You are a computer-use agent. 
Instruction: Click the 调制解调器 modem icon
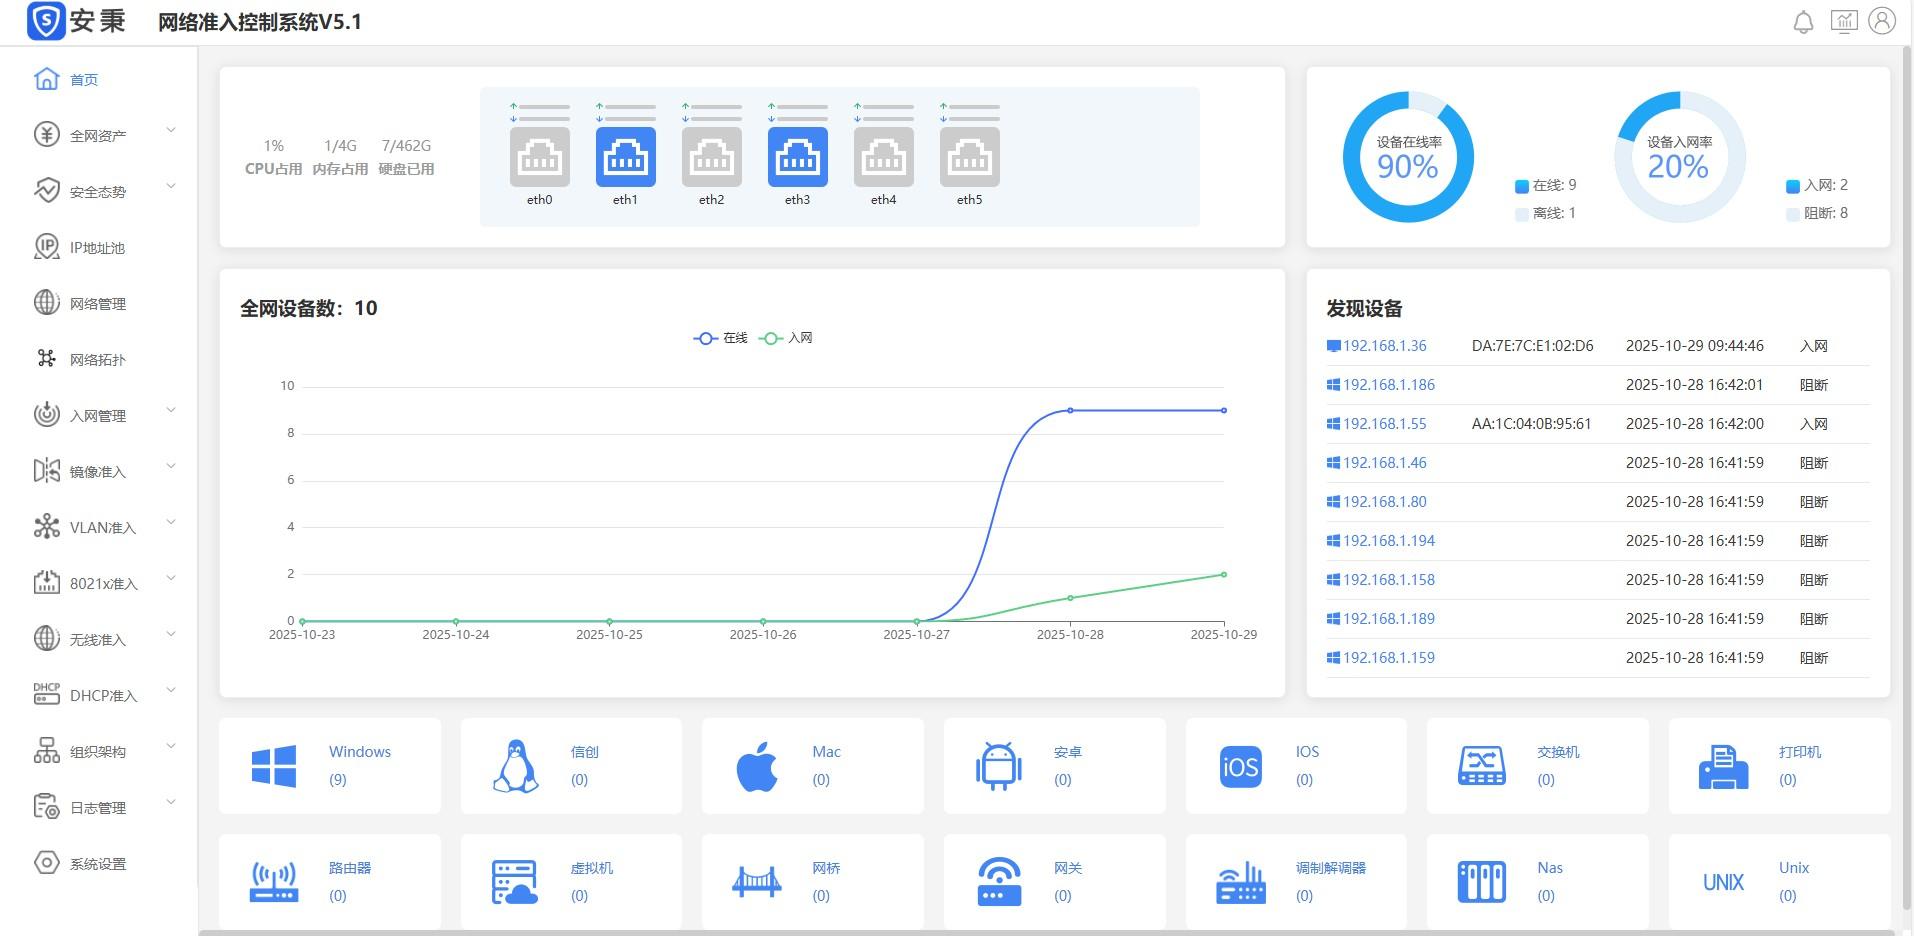pyautogui.click(x=1241, y=883)
